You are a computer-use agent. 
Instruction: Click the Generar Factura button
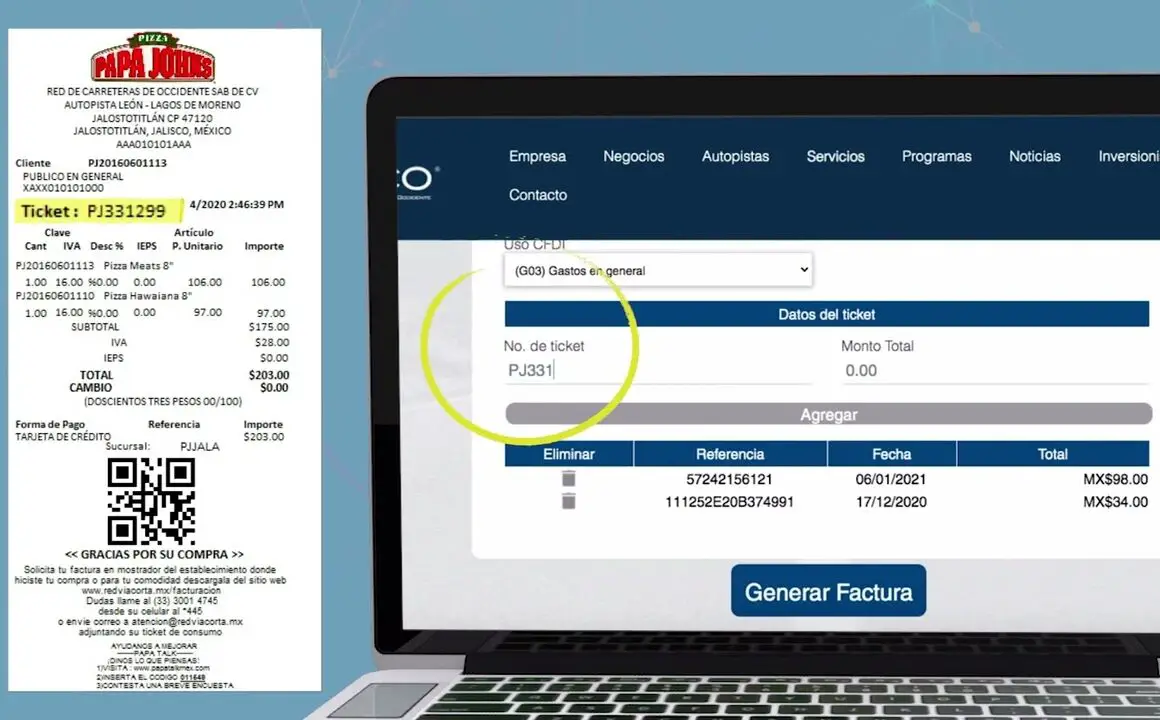coord(829,591)
